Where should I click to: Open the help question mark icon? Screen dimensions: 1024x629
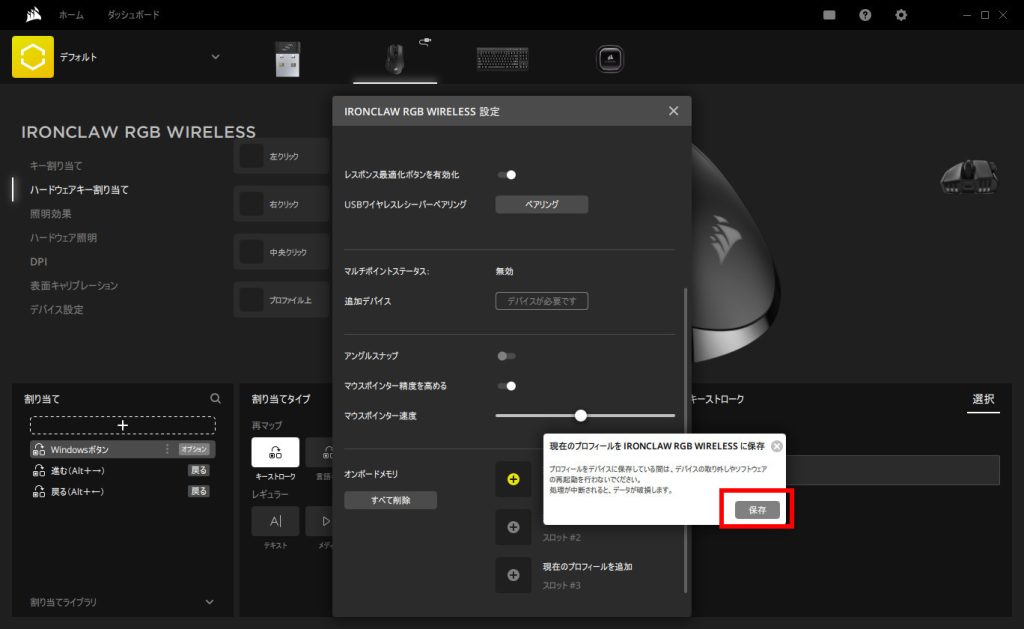coord(865,15)
